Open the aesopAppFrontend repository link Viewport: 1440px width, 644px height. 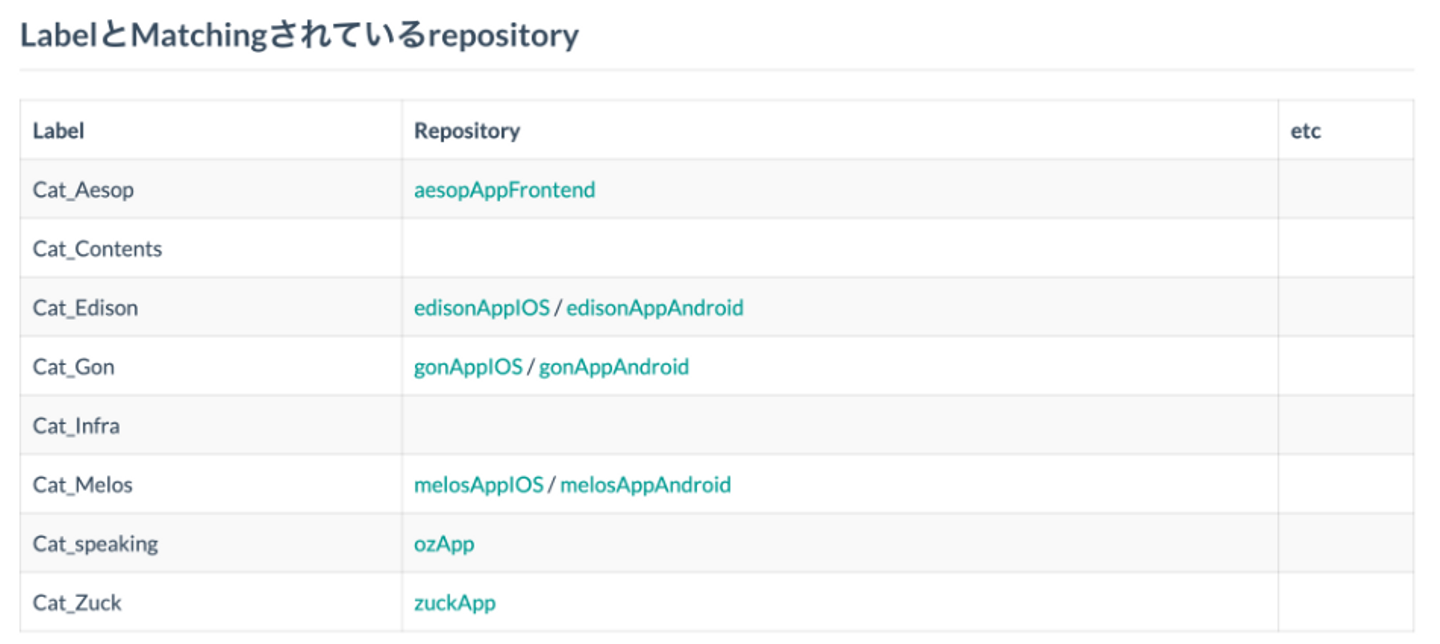coord(504,190)
